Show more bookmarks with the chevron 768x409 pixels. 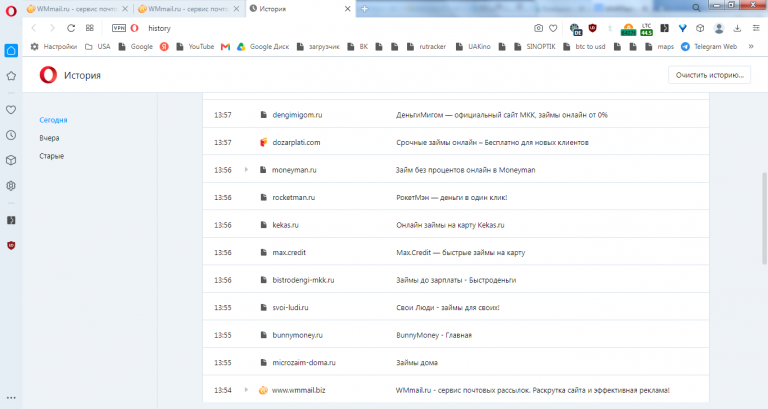click(751, 47)
